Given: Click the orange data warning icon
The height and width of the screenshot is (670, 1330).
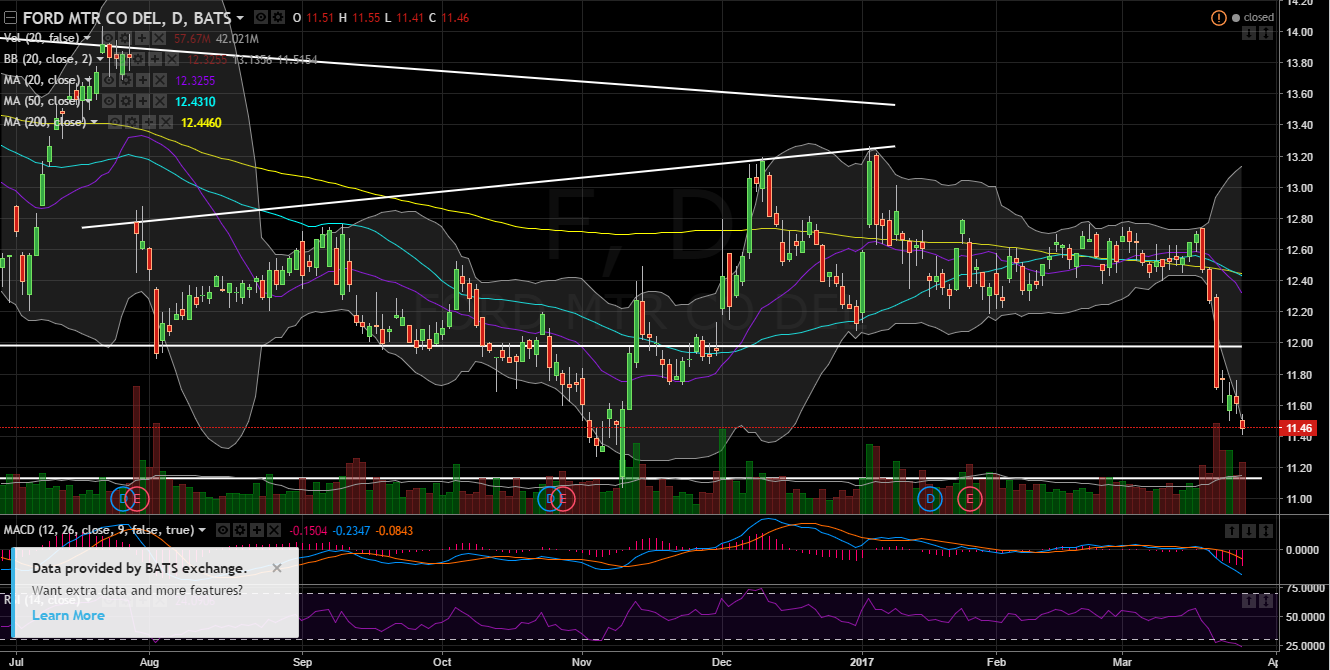Looking at the screenshot, I should point(1218,18).
